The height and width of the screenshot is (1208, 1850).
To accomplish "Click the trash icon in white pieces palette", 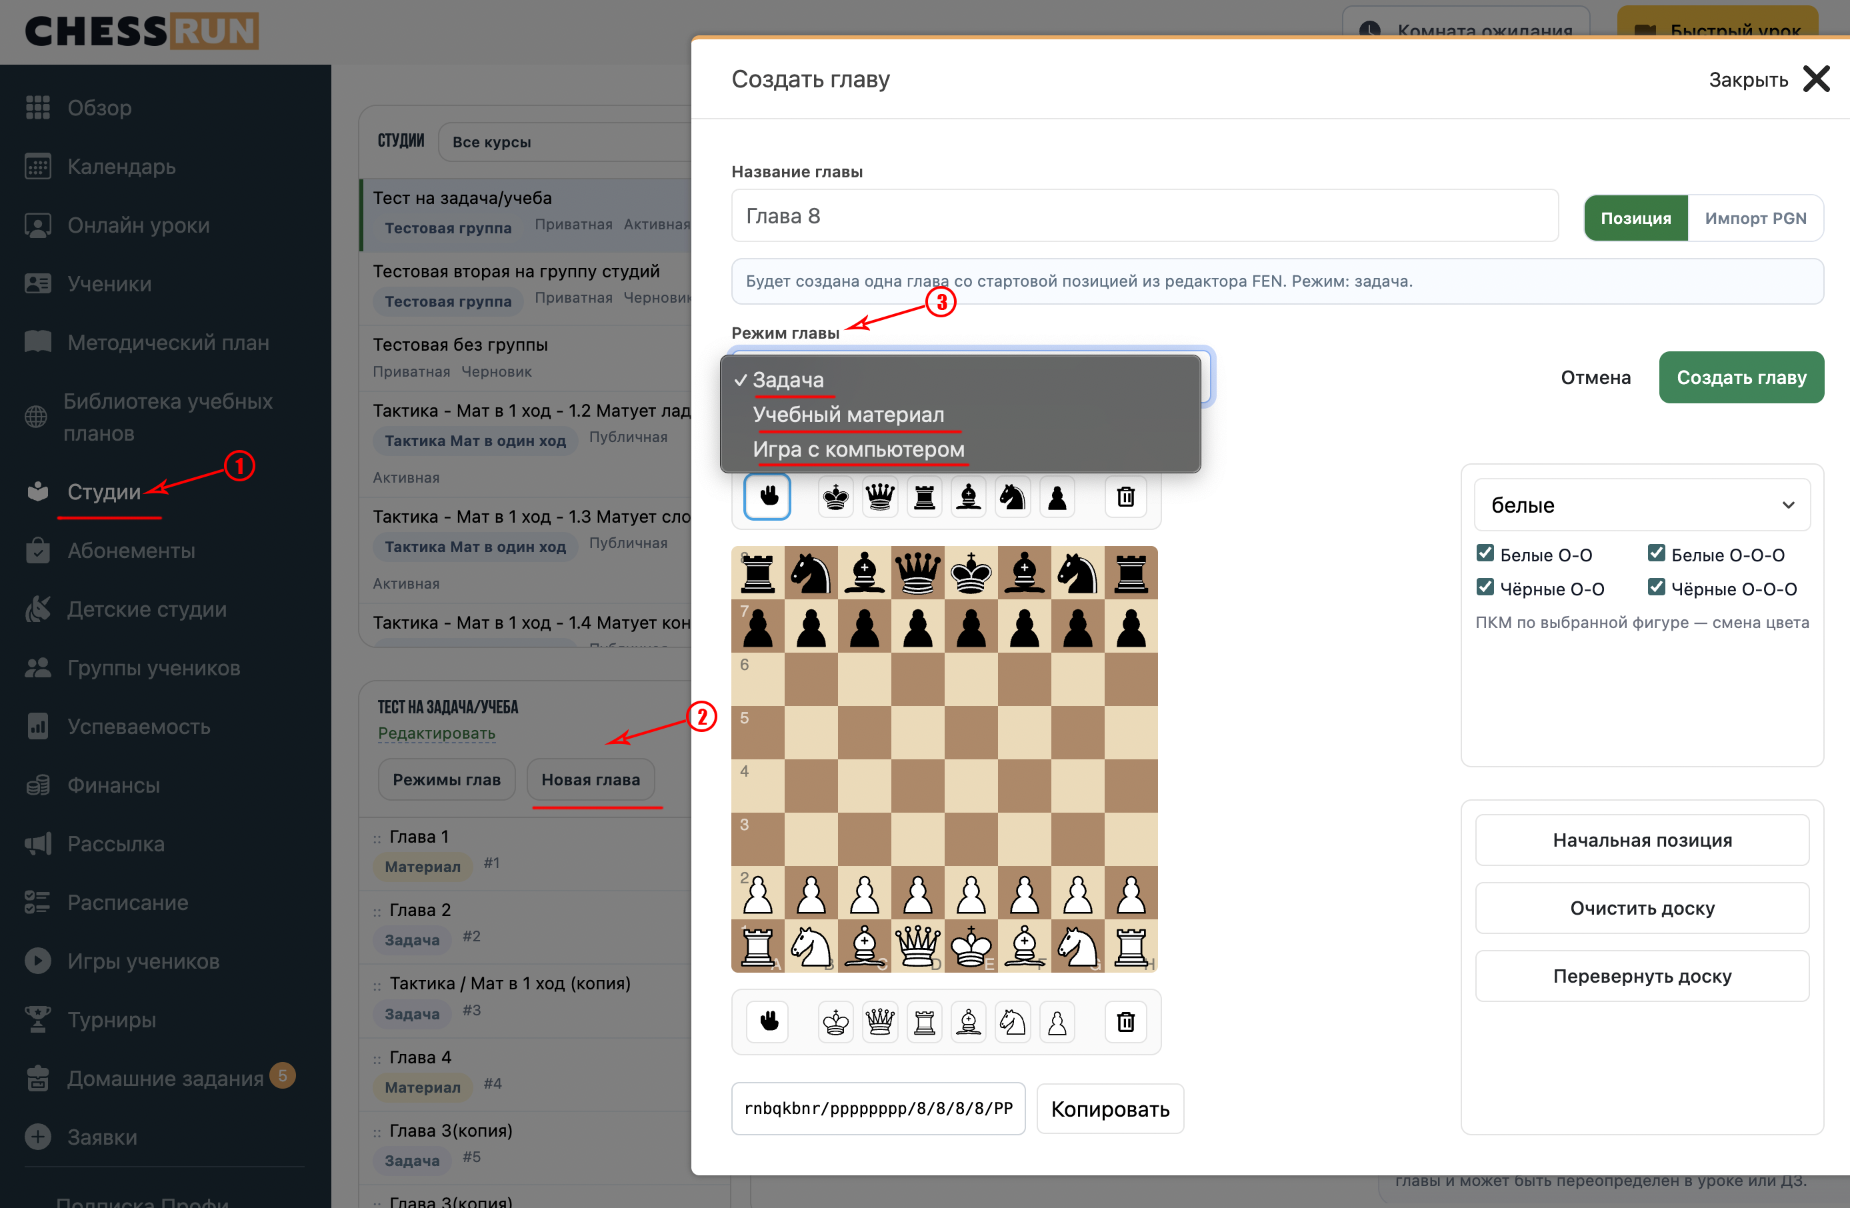I will [x=1126, y=1022].
